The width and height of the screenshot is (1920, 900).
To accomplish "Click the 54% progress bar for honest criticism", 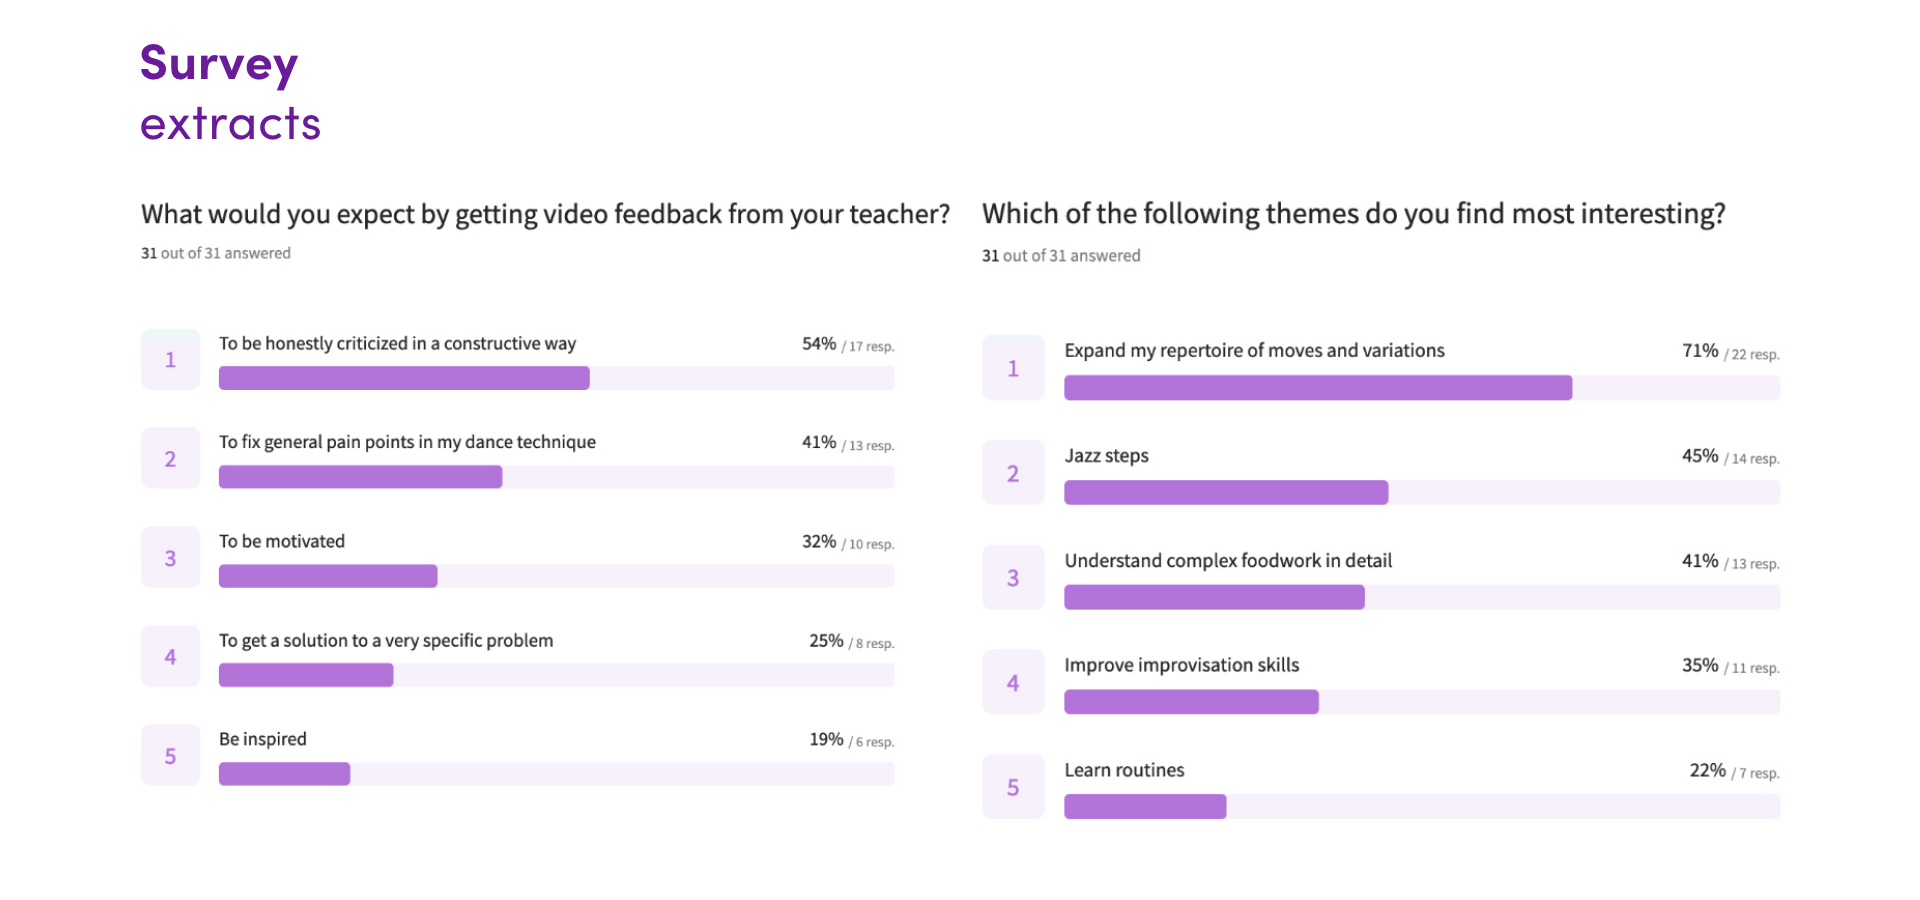I will point(404,378).
